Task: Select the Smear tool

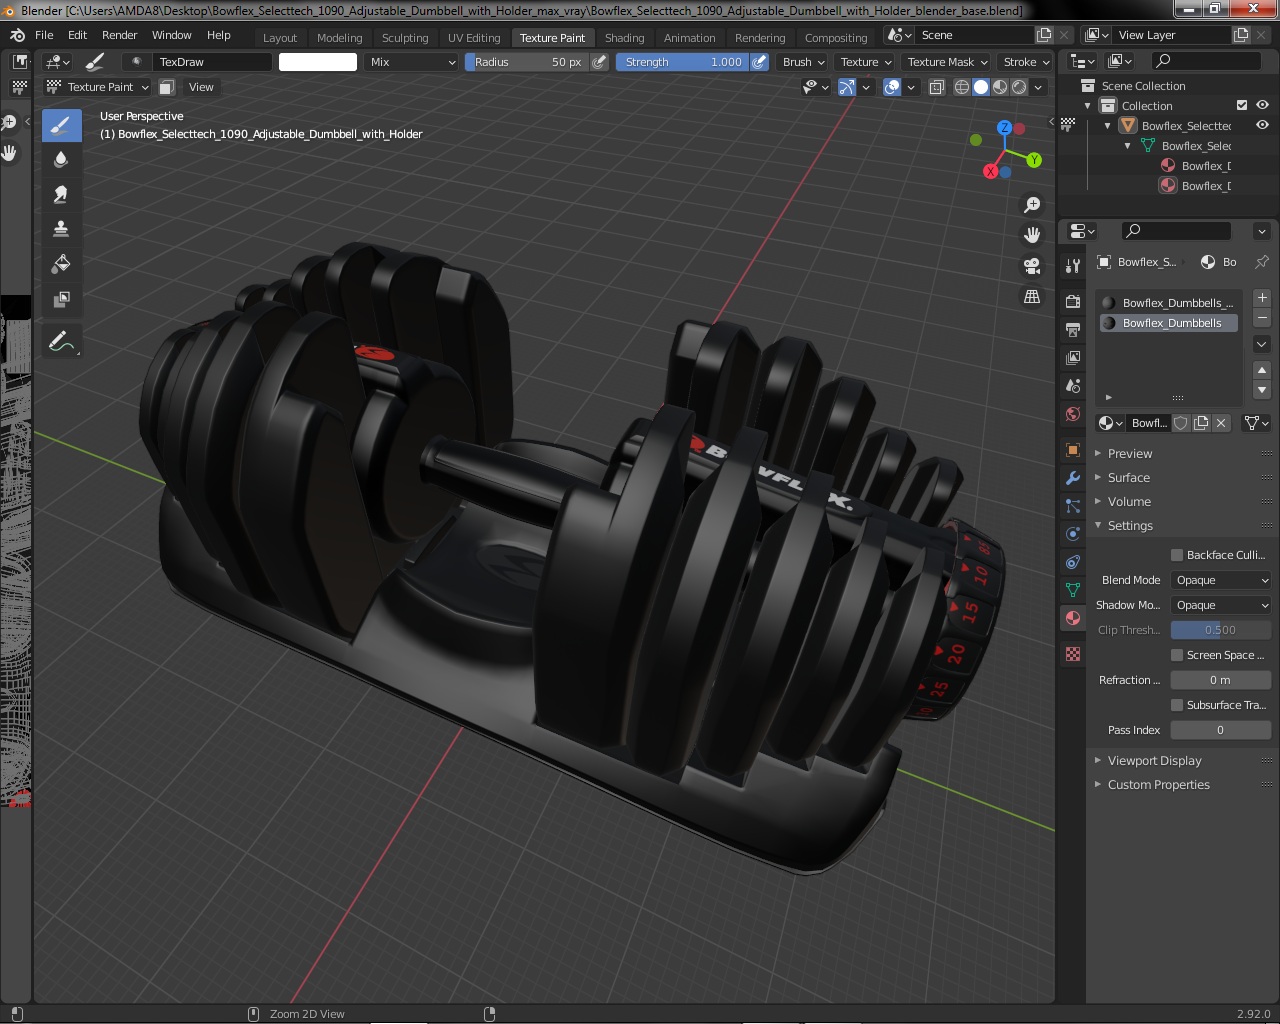Action: pos(61,195)
